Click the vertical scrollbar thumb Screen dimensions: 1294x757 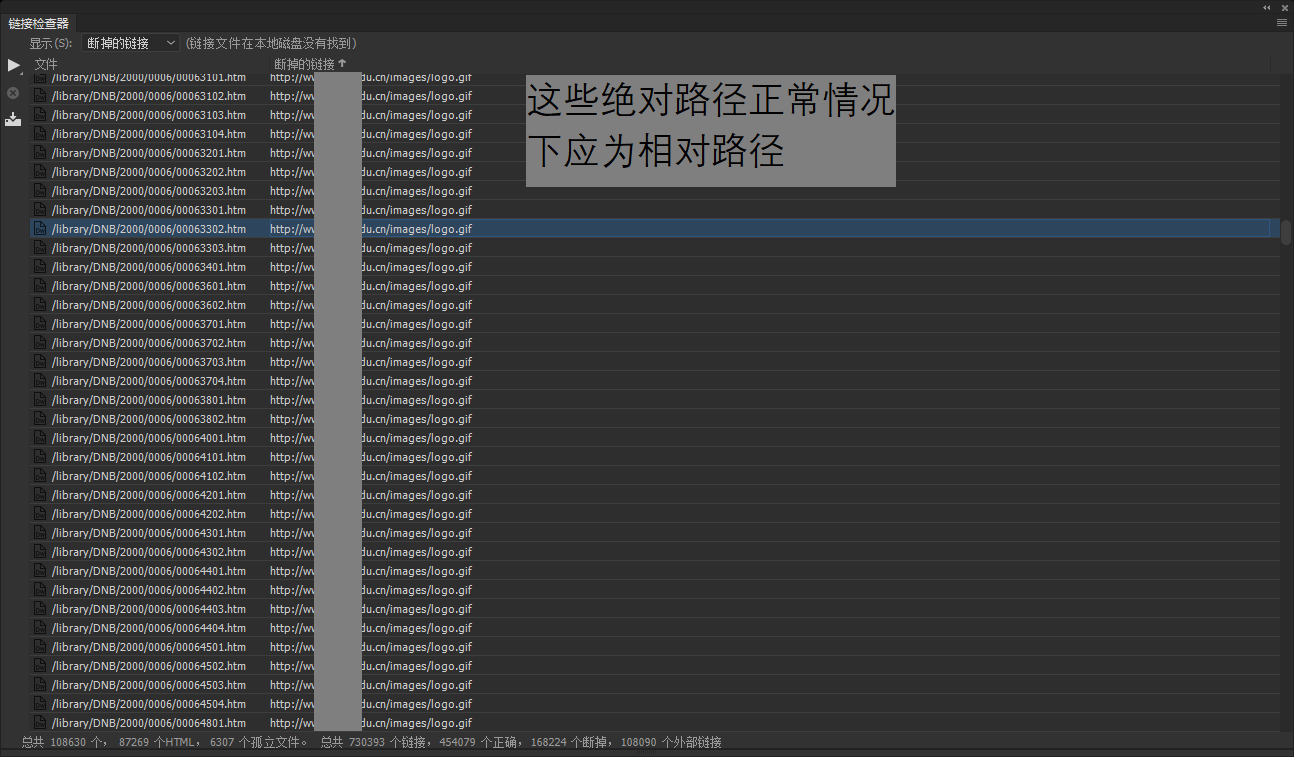tap(1286, 232)
